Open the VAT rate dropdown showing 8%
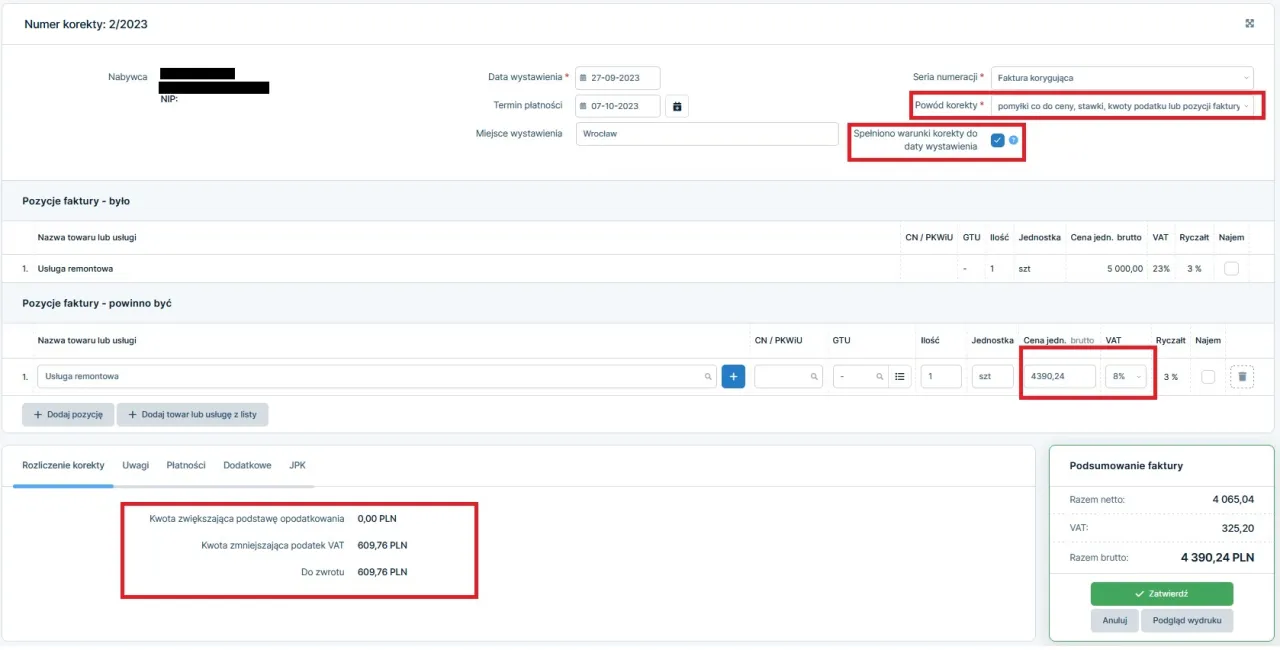This screenshot has width=1280, height=650. click(1125, 376)
